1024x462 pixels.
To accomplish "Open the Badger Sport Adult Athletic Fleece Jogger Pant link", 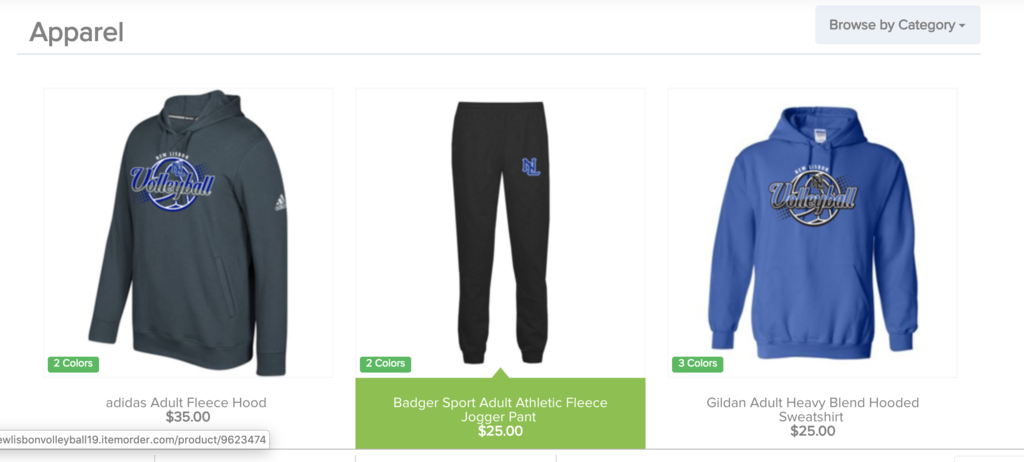I will [500, 409].
